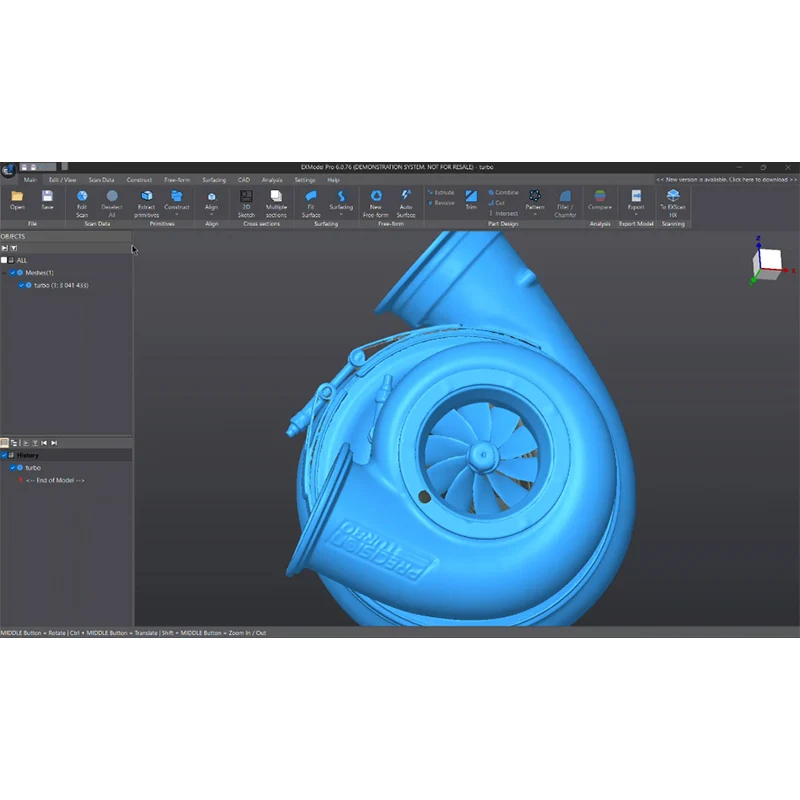Click the first history panel view icon
The width and height of the screenshot is (800, 800).
tap(5, 443)
